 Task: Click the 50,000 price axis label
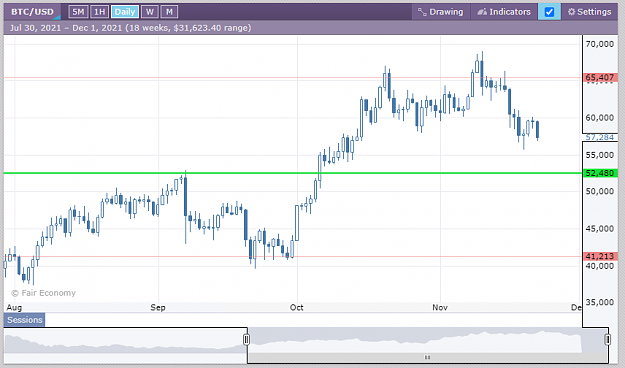point(599,191)
